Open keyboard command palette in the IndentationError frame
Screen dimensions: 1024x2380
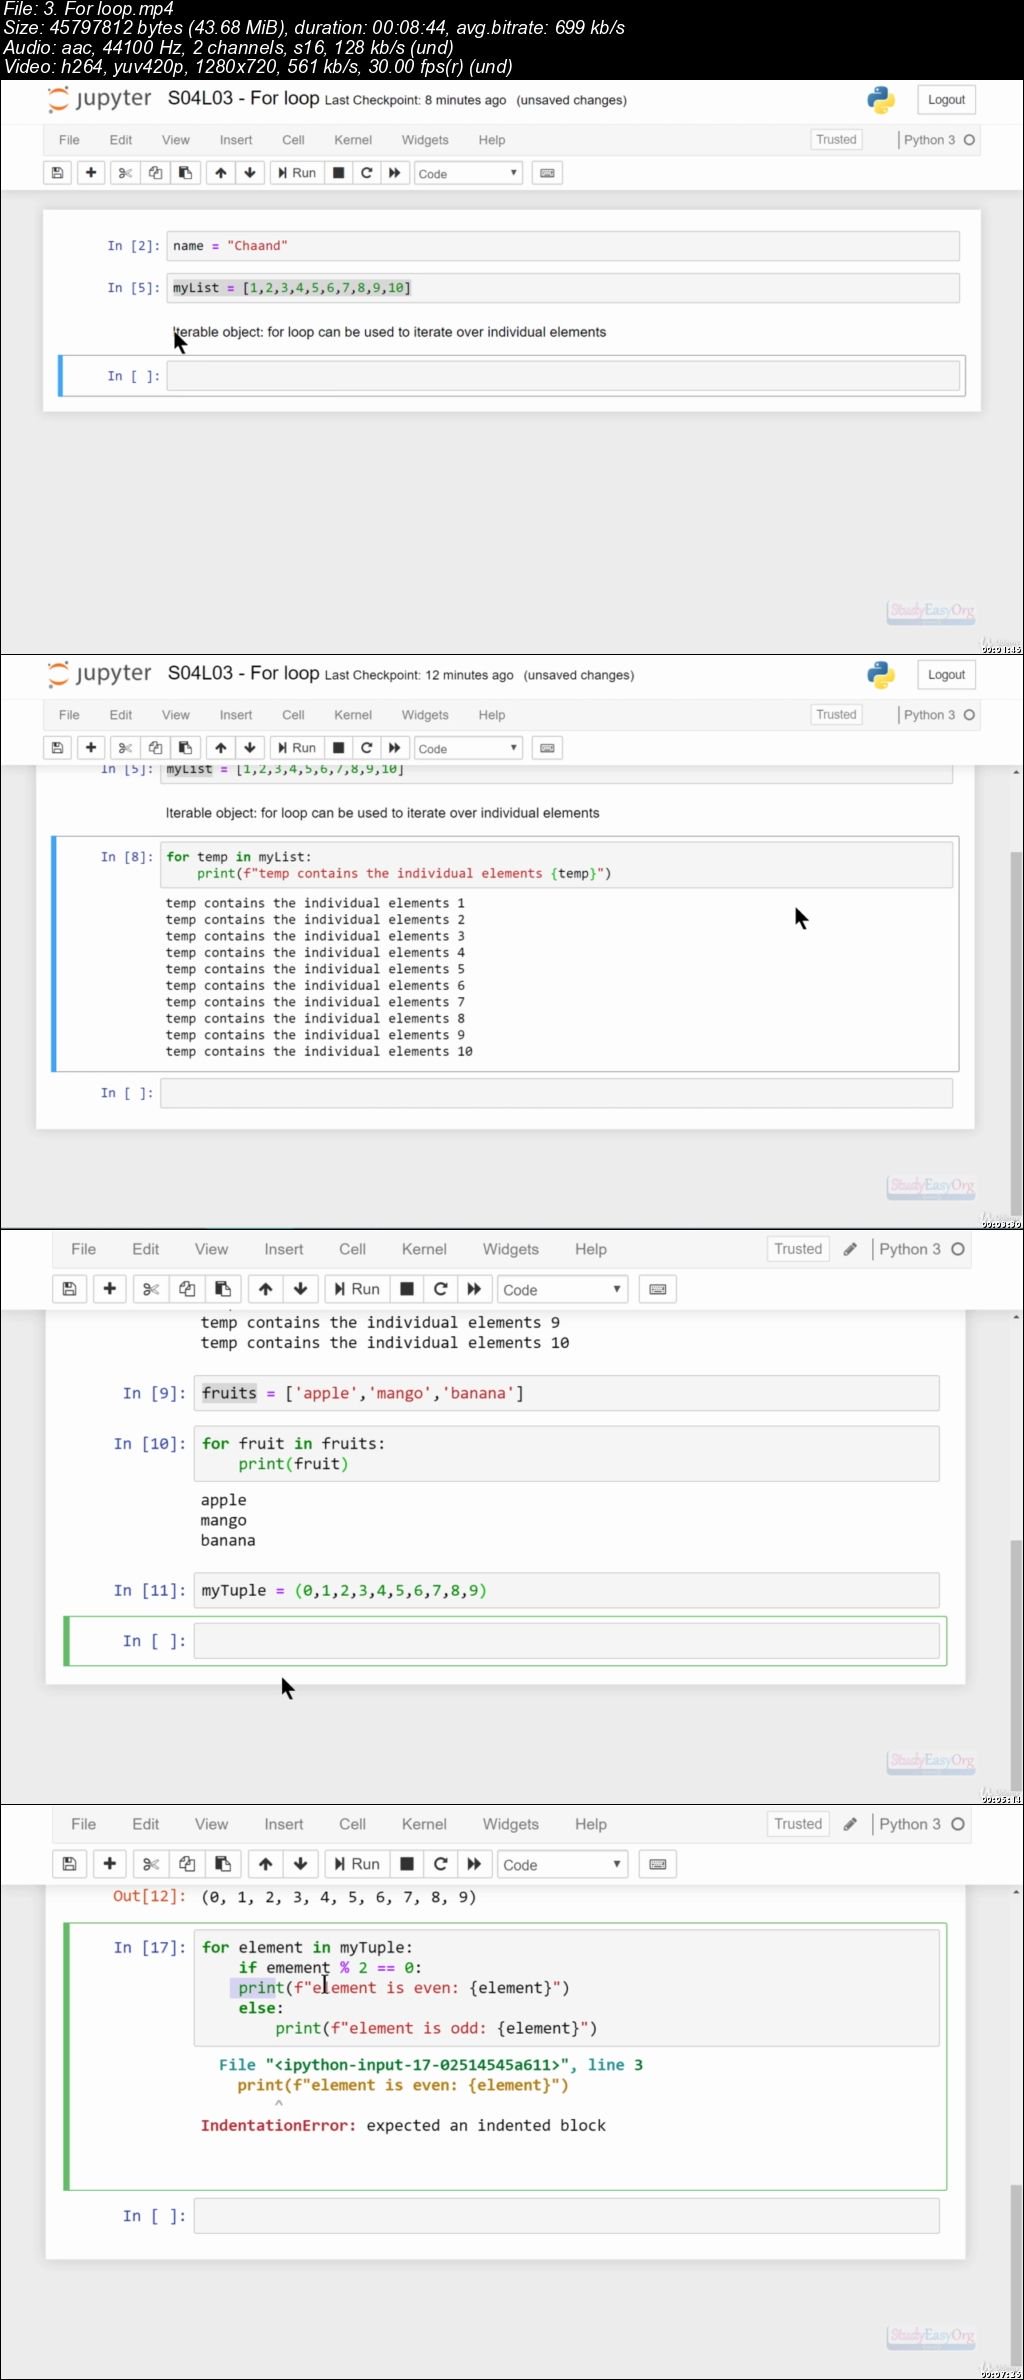coord(658,1864)
